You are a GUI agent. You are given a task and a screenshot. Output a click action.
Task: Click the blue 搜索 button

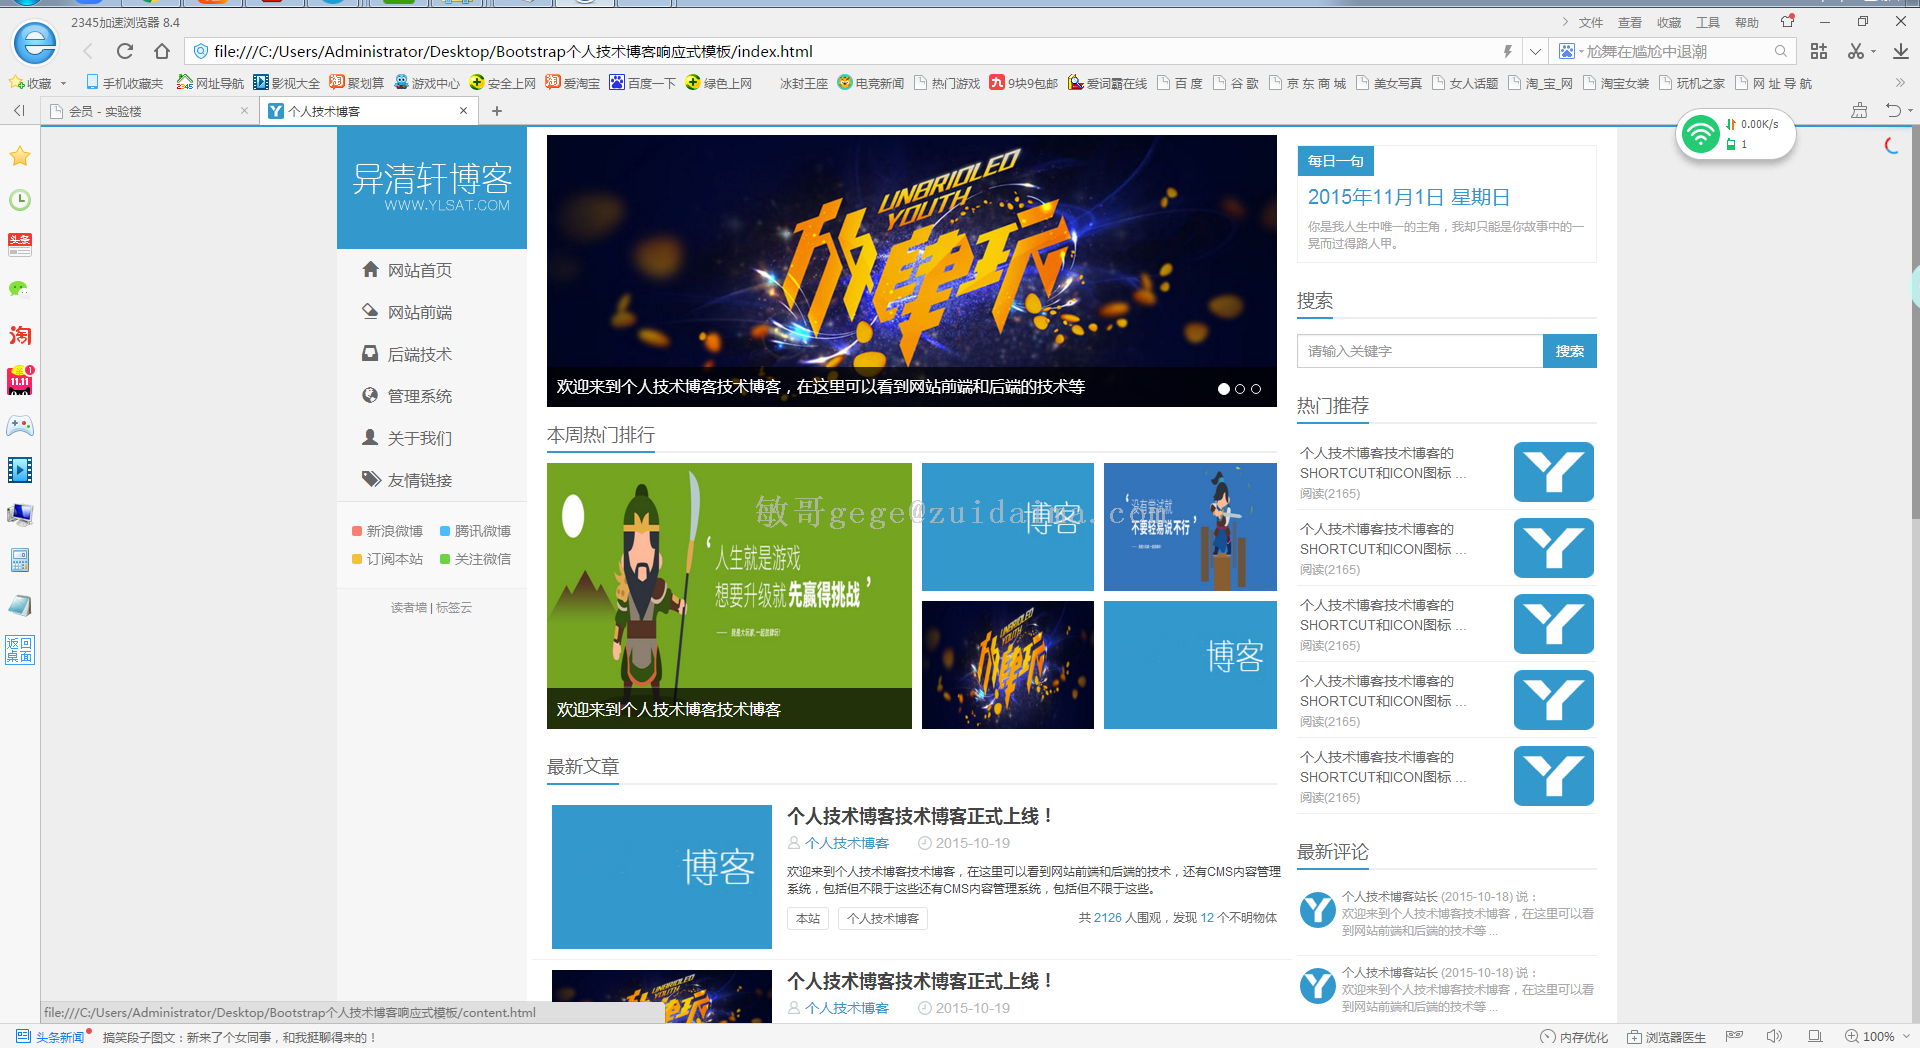[1570, 351]
